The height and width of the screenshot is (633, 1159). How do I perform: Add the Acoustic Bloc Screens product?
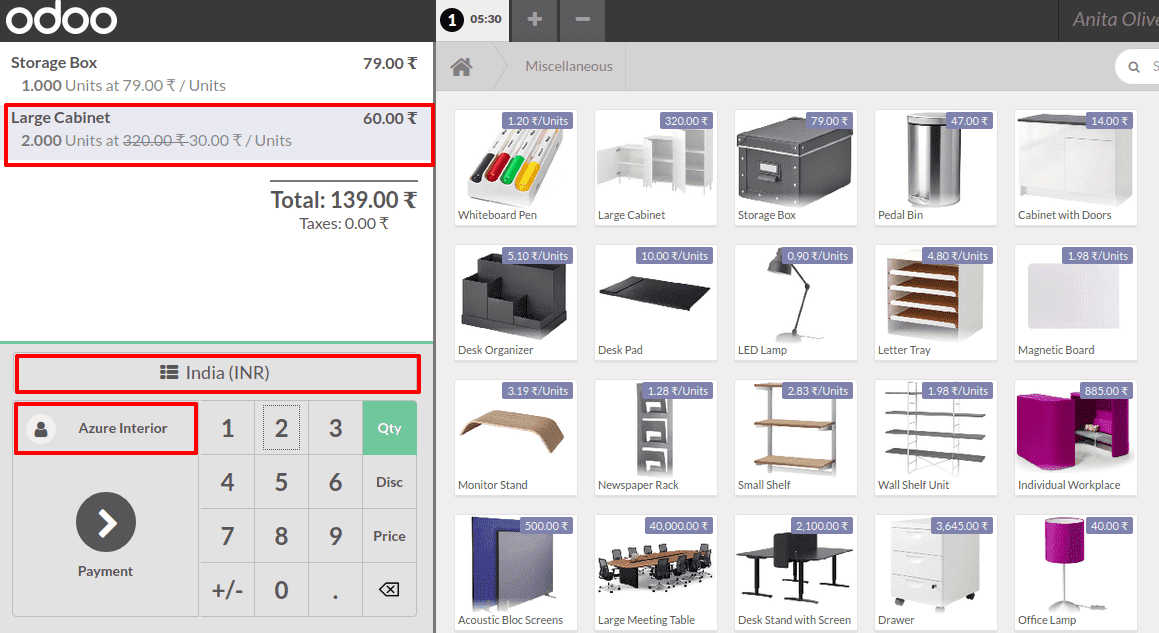pyautogui.click(x=516, y=573)
